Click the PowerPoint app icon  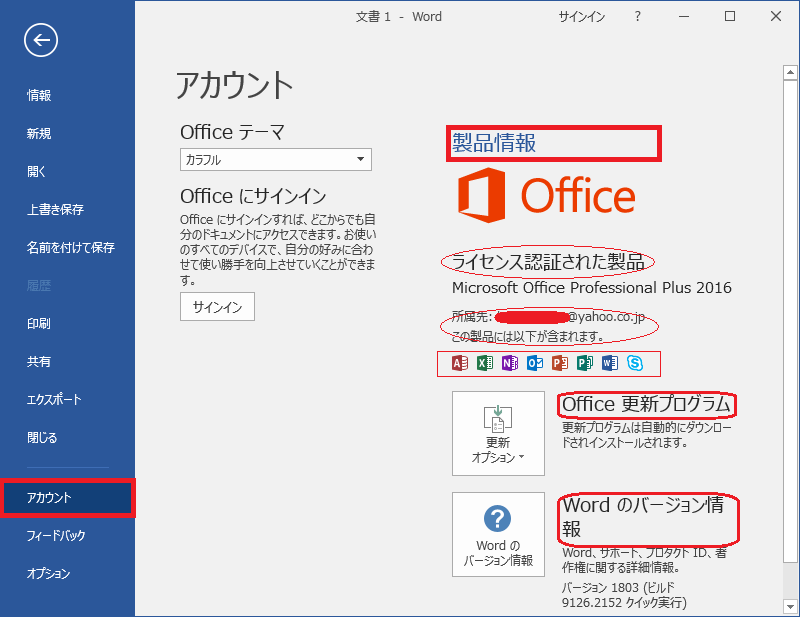tap(560, 363)
